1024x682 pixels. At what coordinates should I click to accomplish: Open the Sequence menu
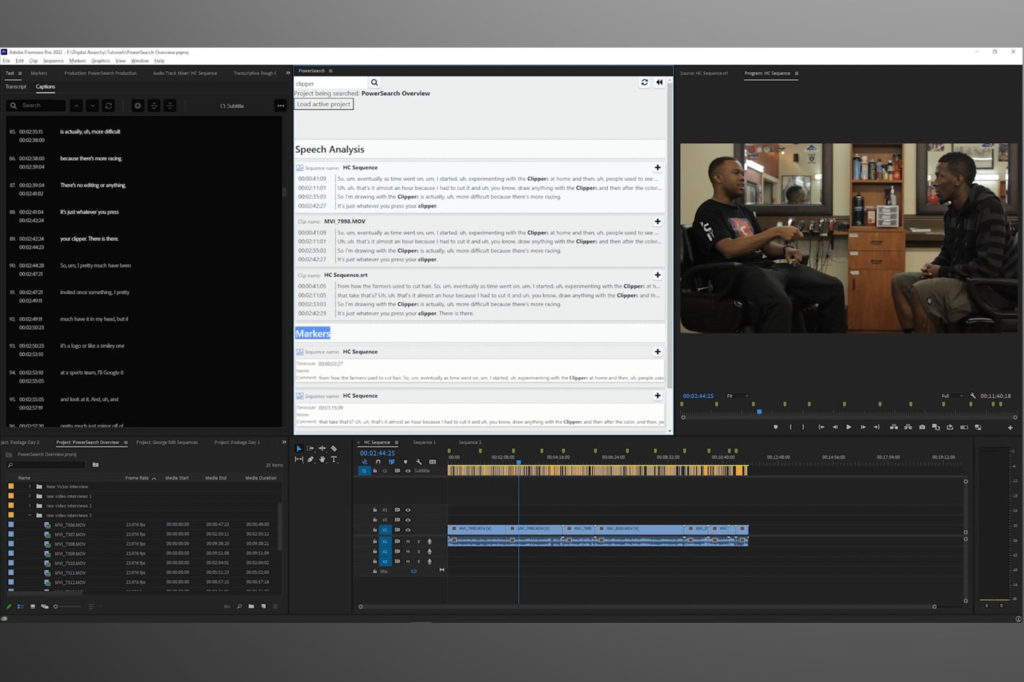pyautogui.click(x=54, y=61)
